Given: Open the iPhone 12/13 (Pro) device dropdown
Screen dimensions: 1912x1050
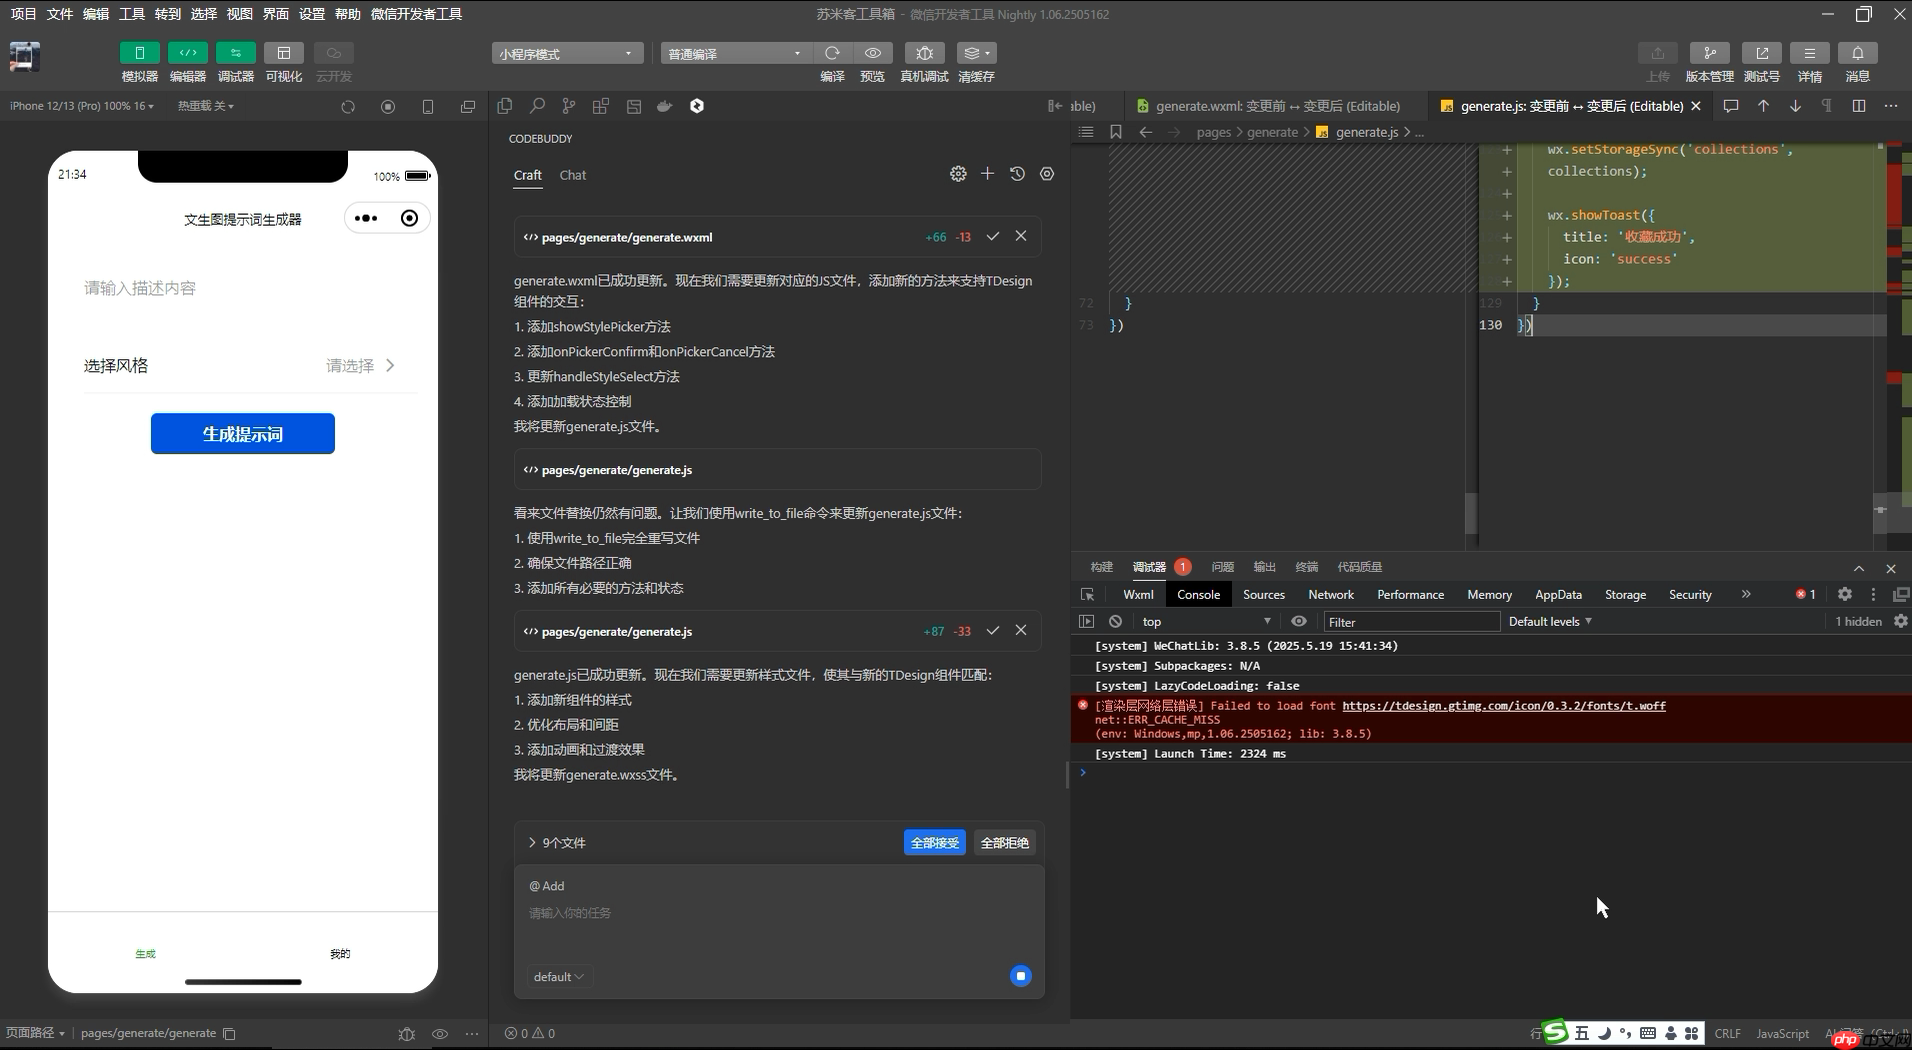Looking at the screenshot, I should coord(80,106).
